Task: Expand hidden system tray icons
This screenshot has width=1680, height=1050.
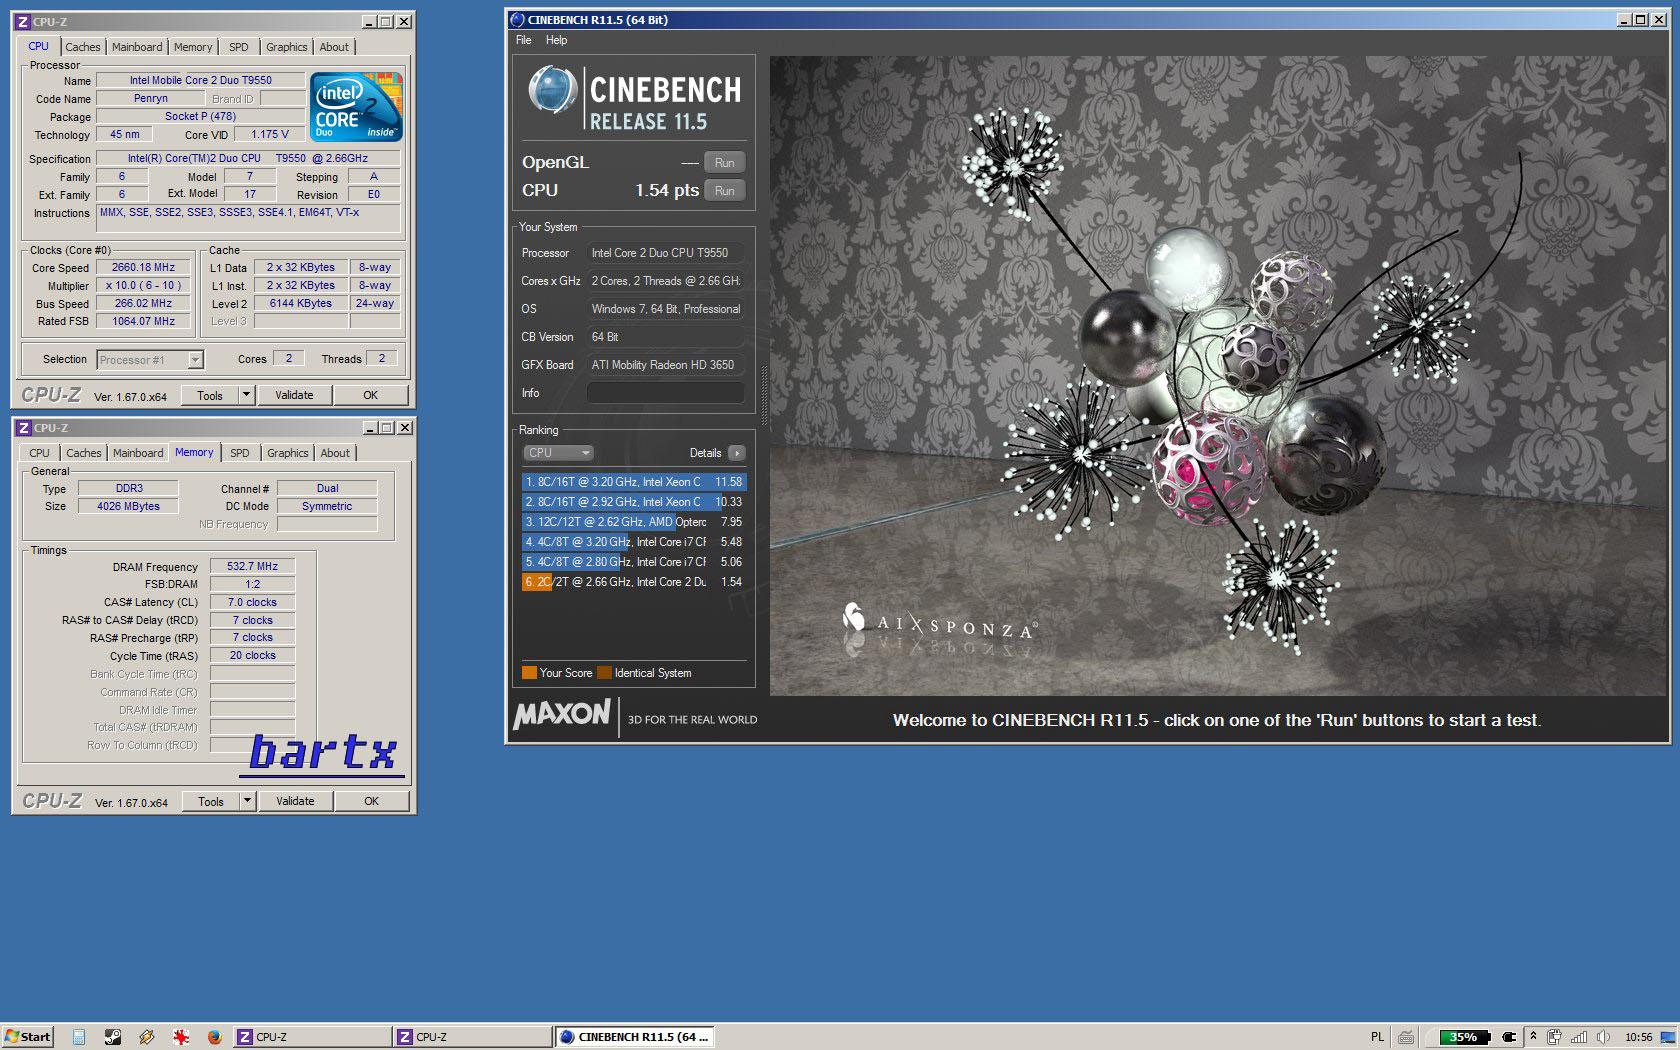Action: (x=1533, y=1037)
